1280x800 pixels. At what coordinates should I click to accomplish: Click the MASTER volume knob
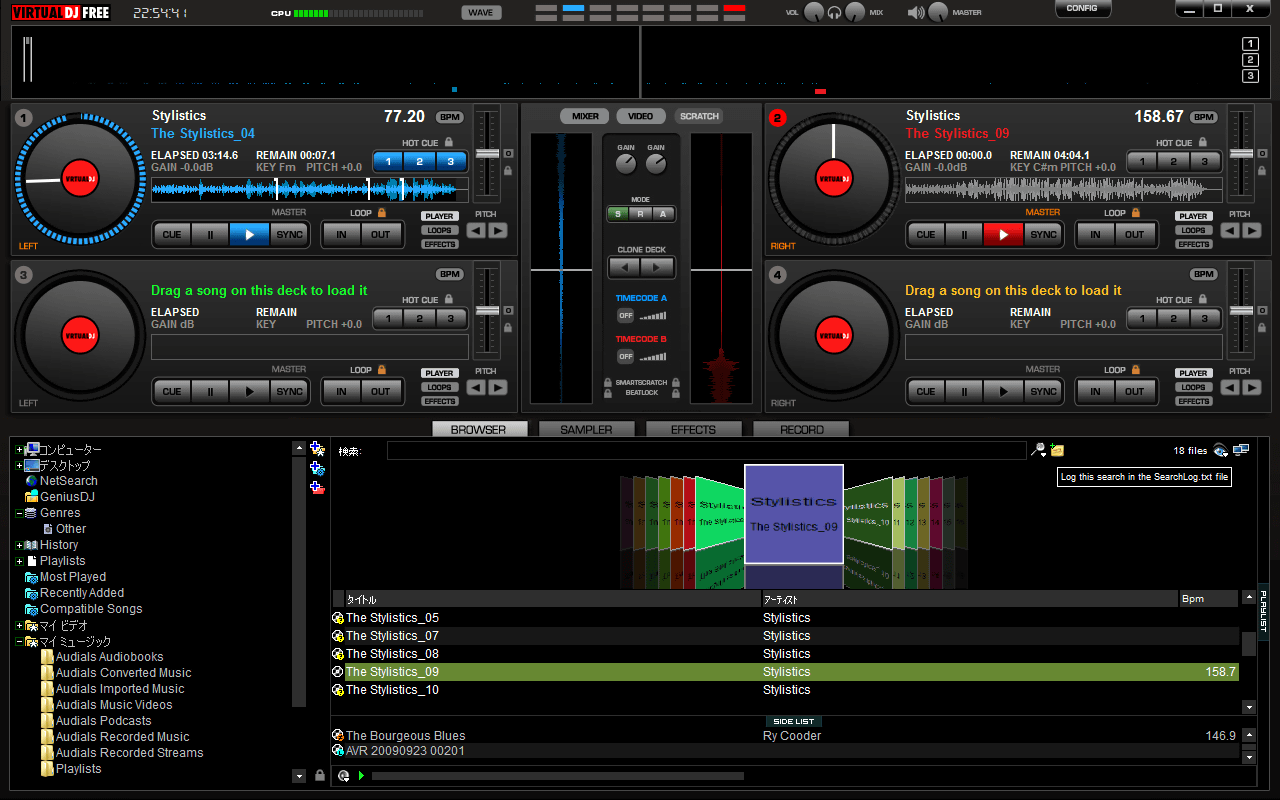pyautogui.click(x=938, y=13)
